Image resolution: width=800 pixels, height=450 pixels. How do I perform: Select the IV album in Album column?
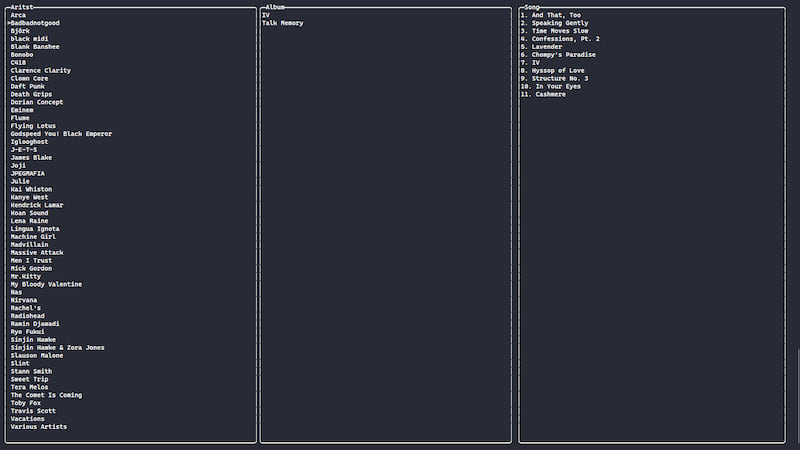click(x=266, y=15)
